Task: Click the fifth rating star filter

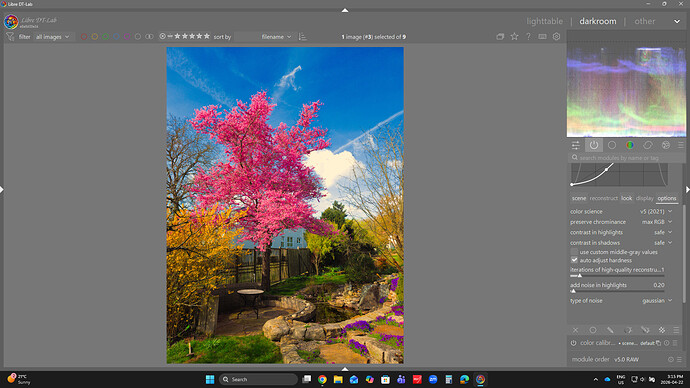Action: click(207, 37)
